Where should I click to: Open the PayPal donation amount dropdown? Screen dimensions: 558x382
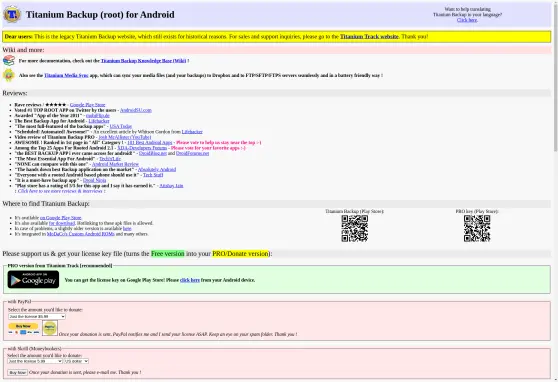click(x=37, y=316)
